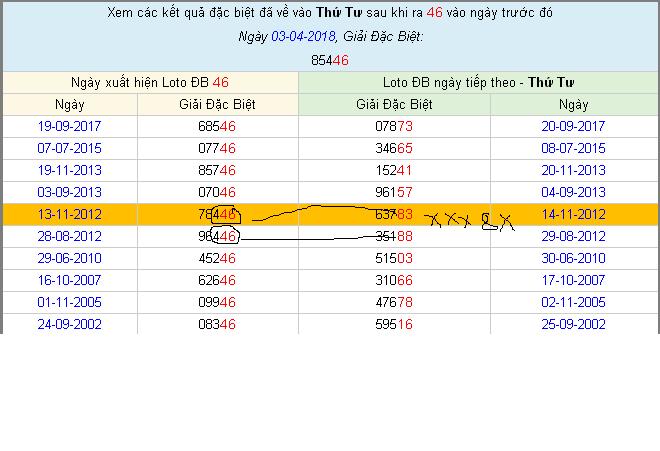Click the 'Loto ĐB ngày tiếp theo - Thứ Tư' header
This screenshot has width=660, height=451.
click(x=480, y=82)
